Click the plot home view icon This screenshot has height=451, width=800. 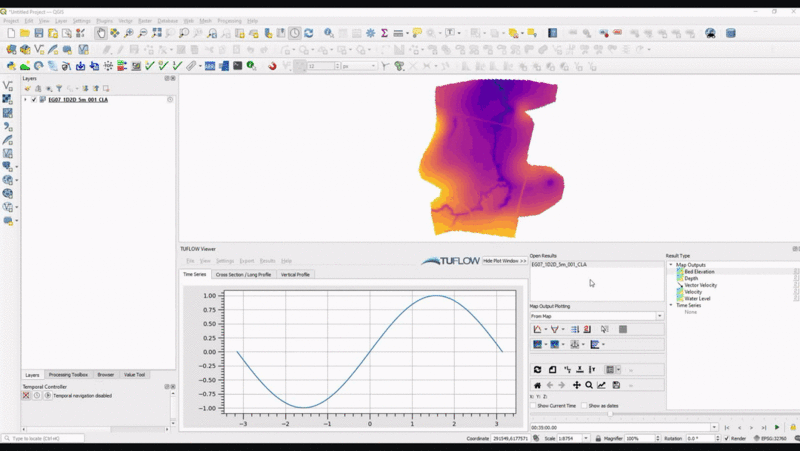point(537,385)
